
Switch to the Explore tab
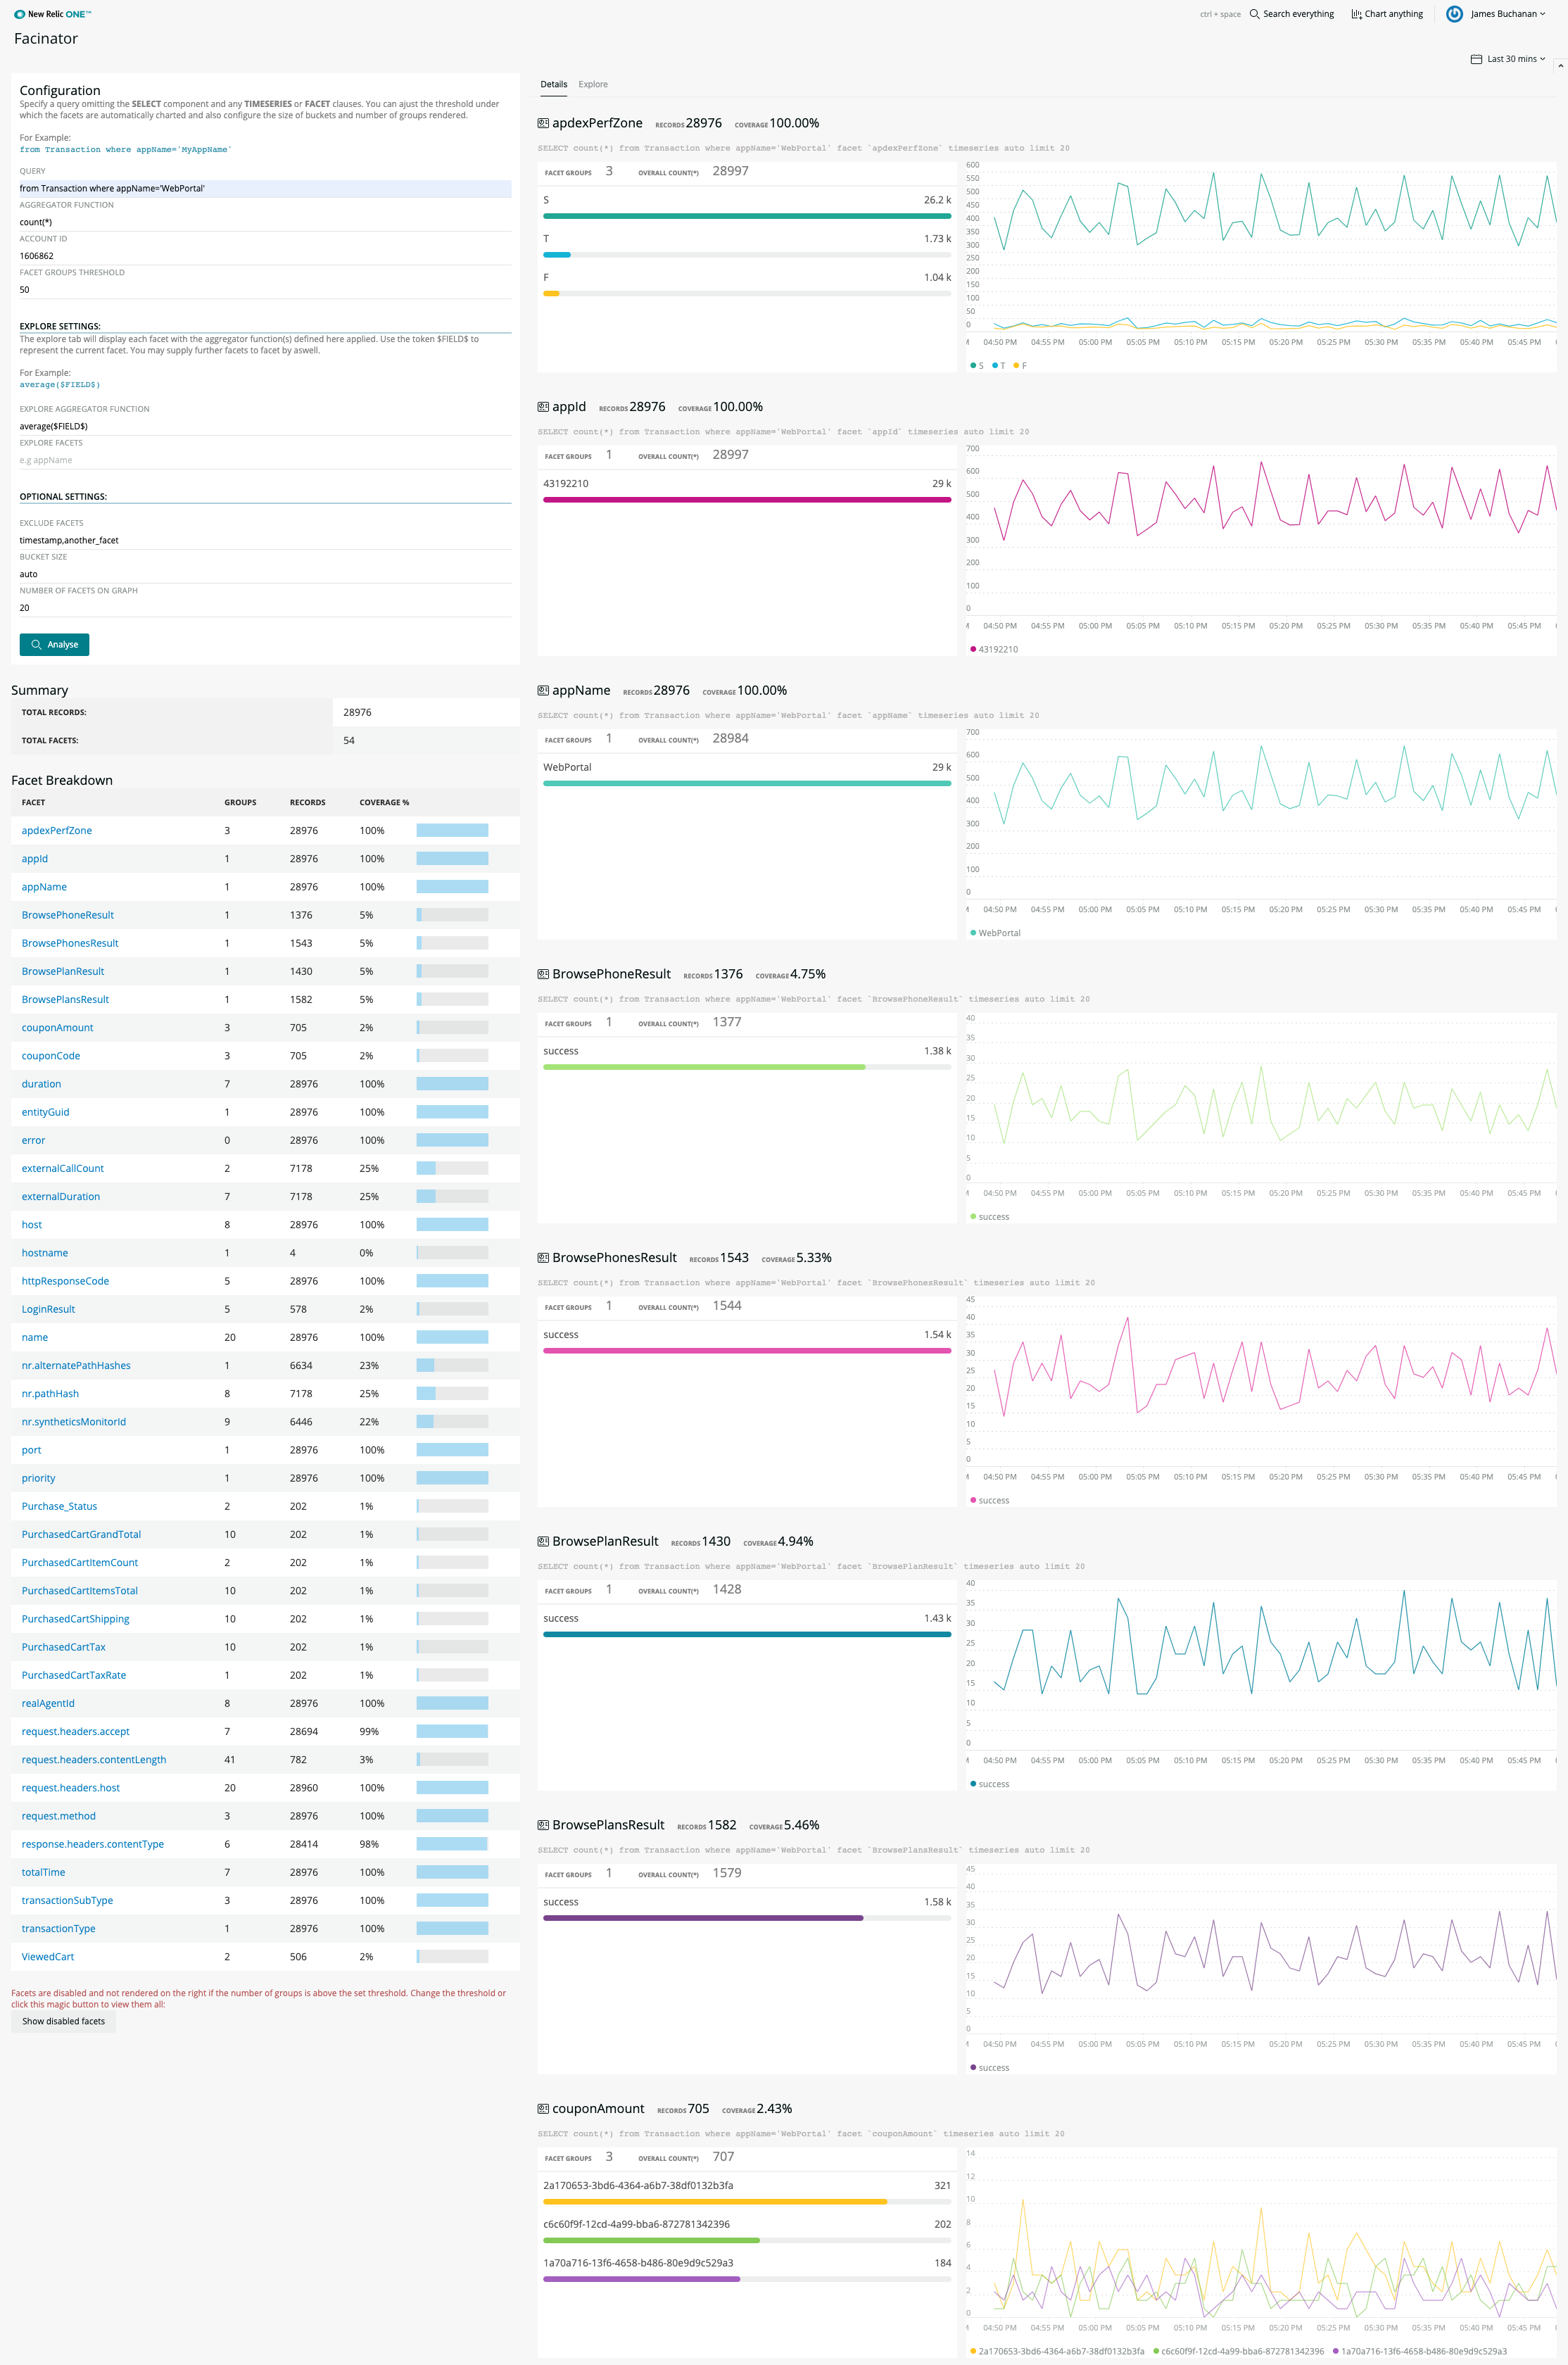click(x=593, y=84)
